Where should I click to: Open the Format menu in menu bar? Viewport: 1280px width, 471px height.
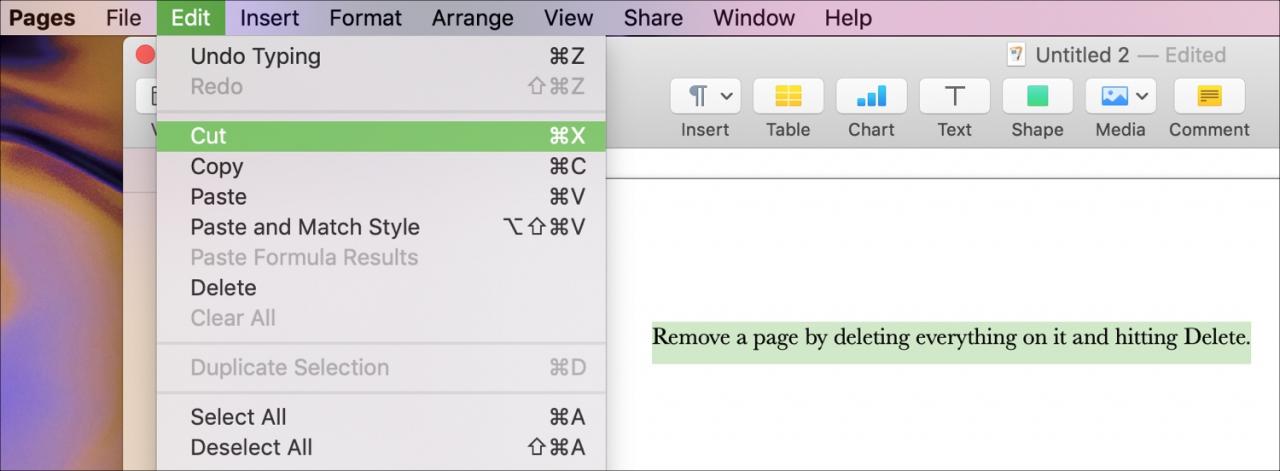365,18
